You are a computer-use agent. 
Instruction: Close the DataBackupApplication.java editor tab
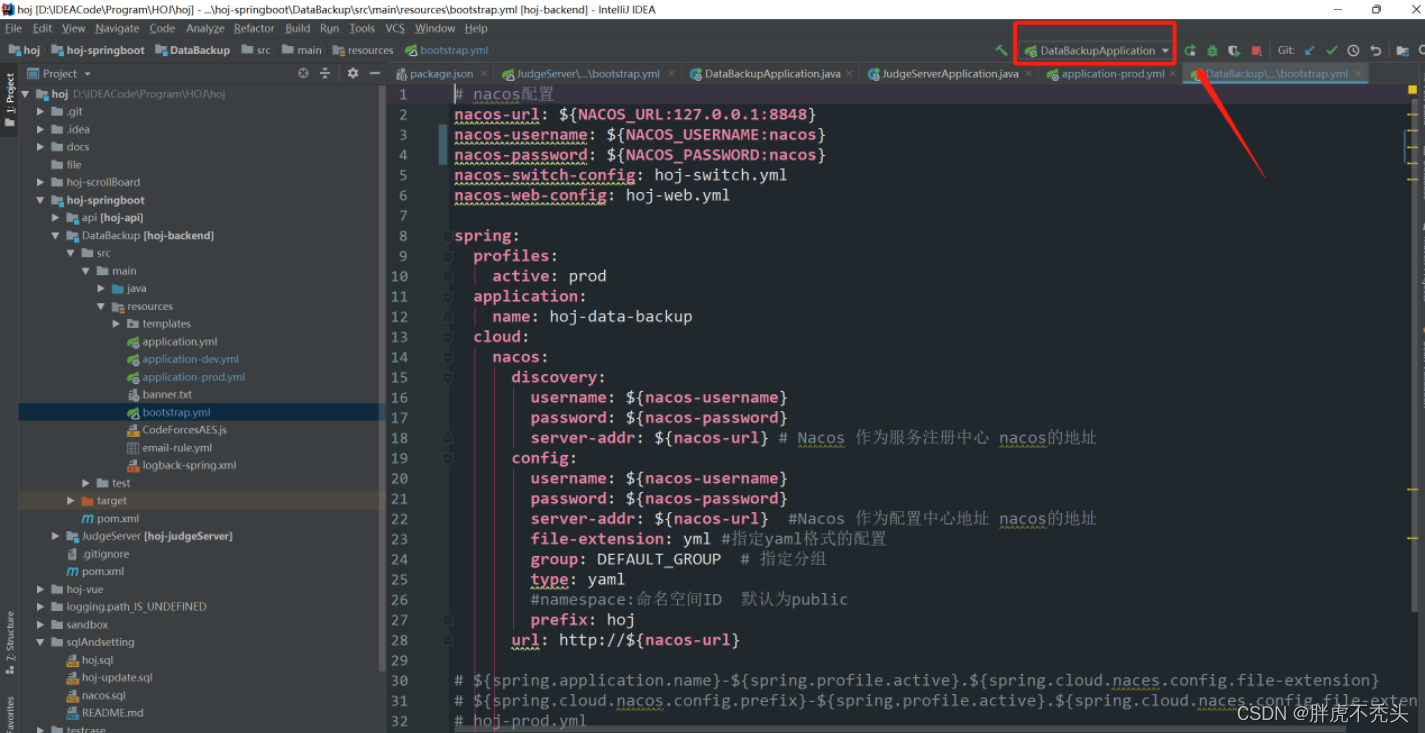pyautogui.click(x=851, y=73)
